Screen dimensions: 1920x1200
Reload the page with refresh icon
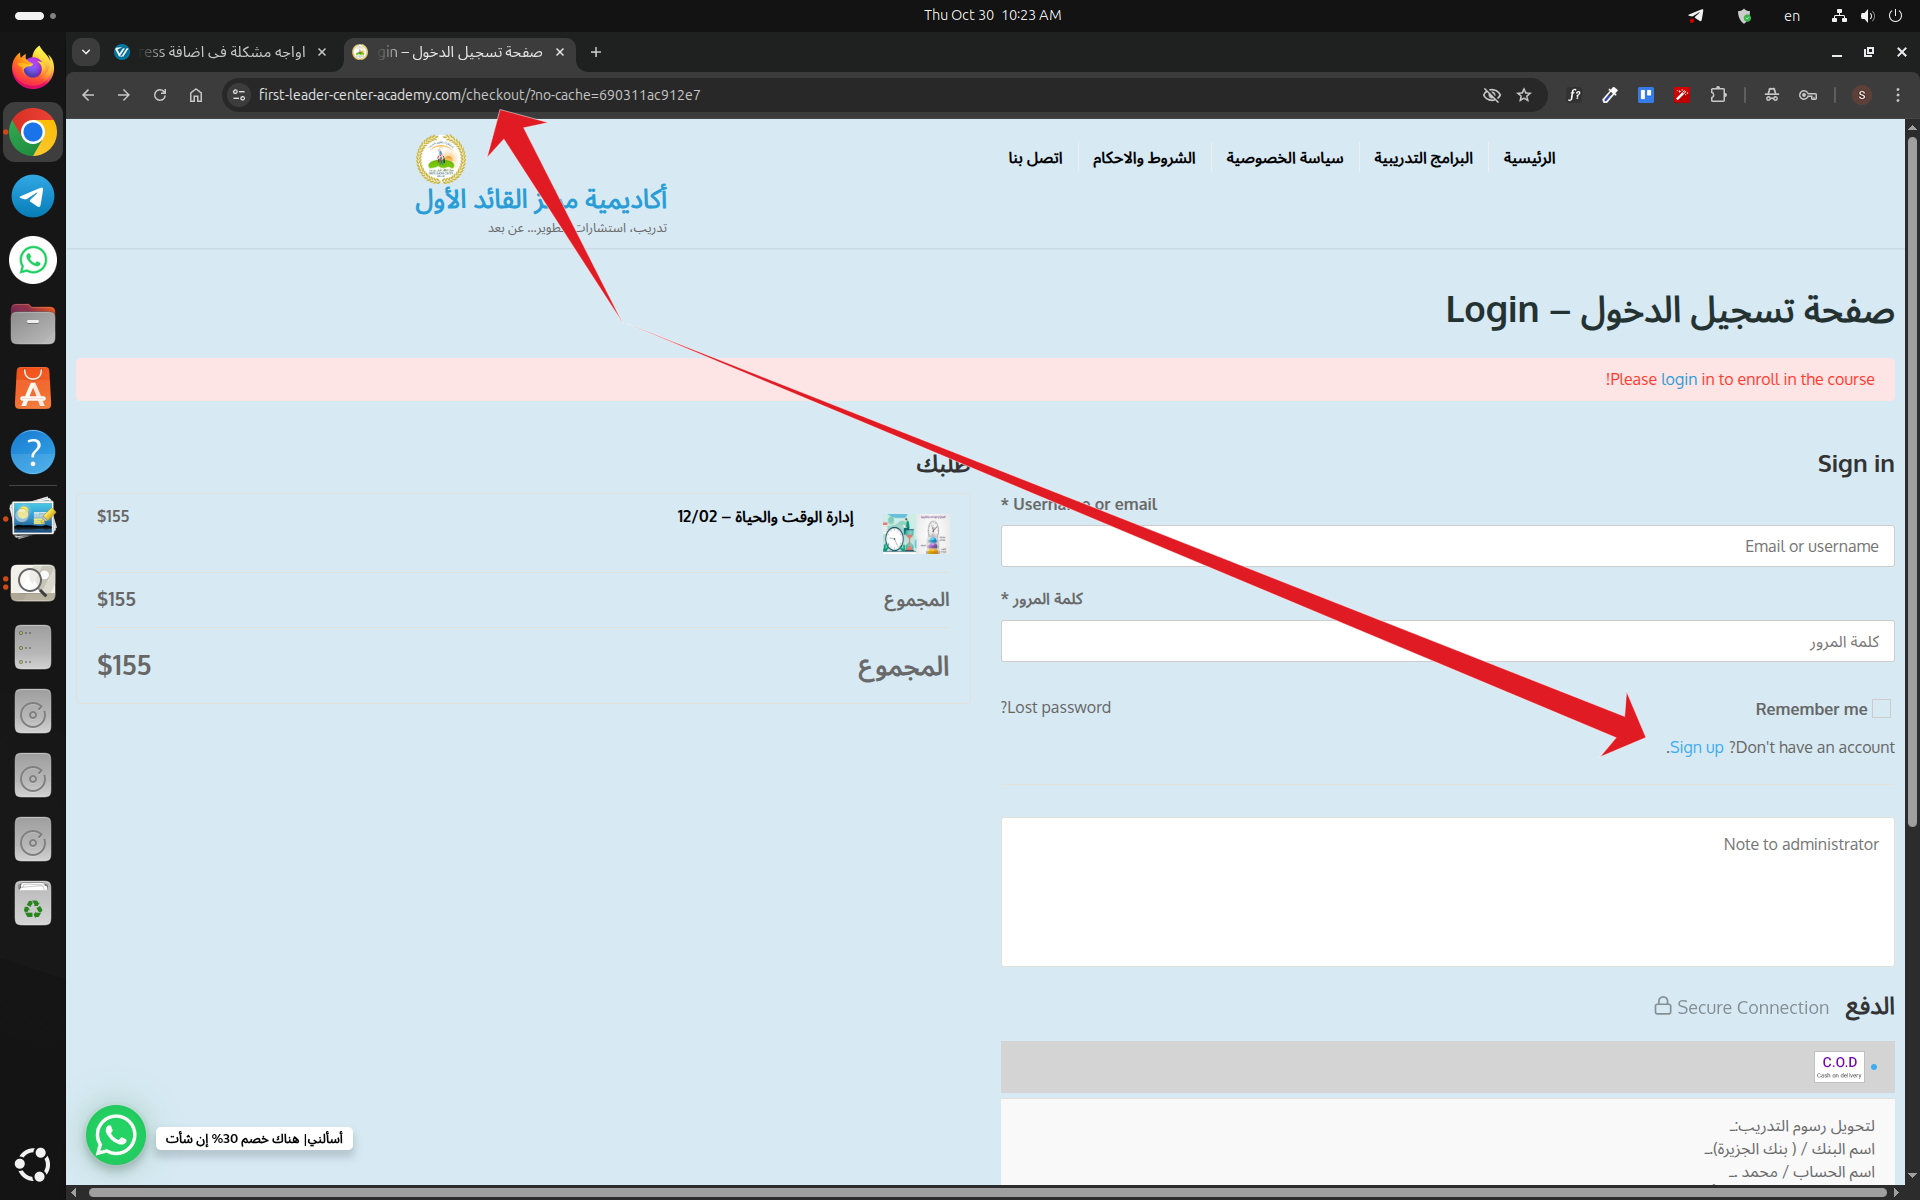pos(160,95)
